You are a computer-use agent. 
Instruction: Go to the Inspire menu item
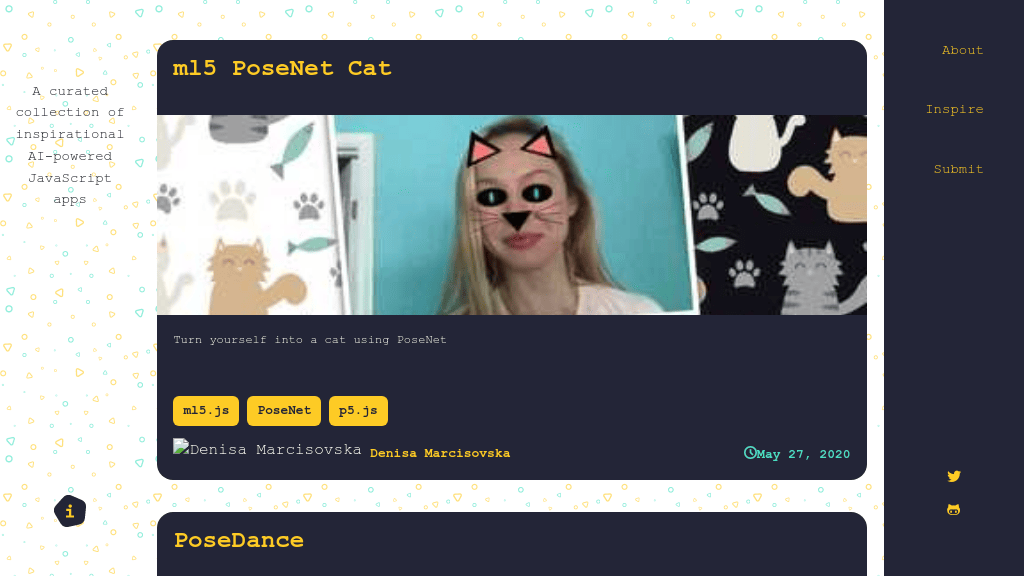(x=954, y=109)
